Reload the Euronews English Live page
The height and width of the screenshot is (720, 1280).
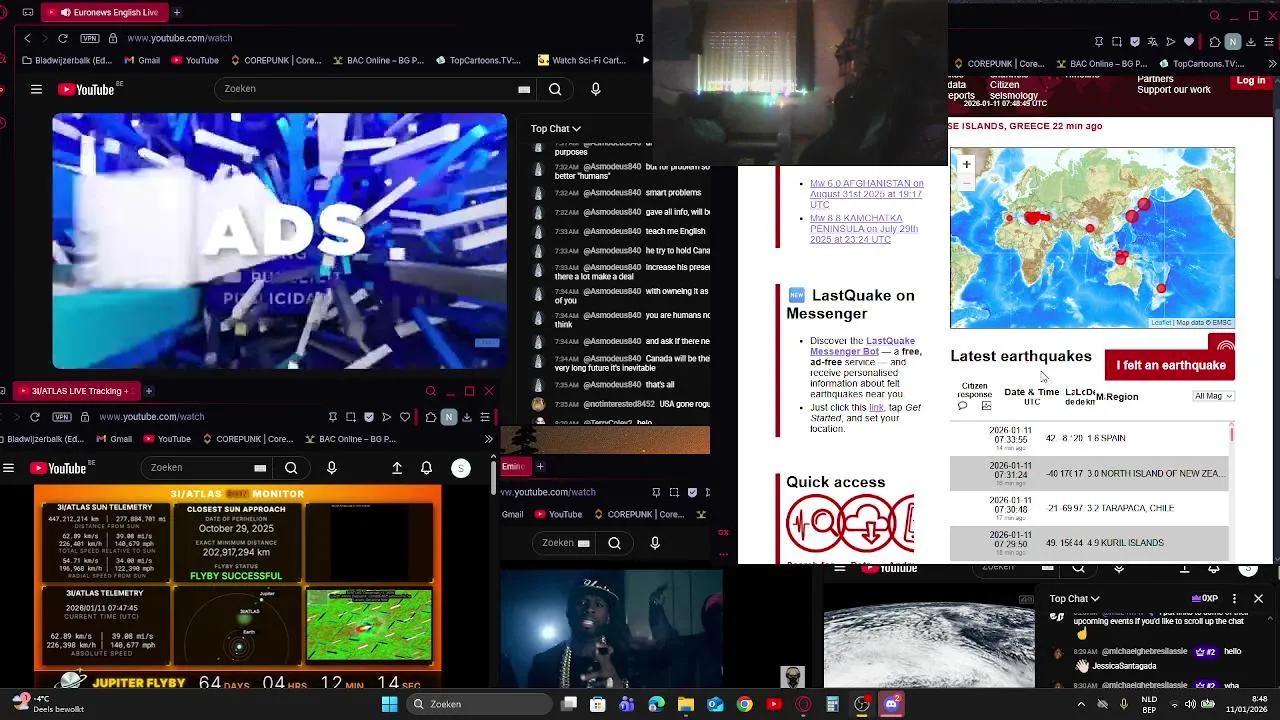[x=63, y=38]
